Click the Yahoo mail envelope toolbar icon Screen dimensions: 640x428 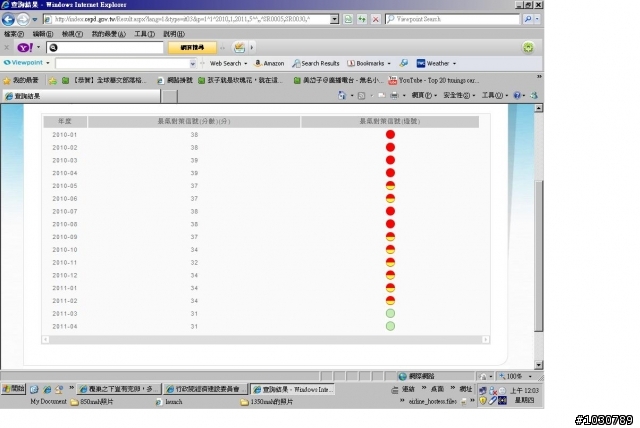click(239, 48)
